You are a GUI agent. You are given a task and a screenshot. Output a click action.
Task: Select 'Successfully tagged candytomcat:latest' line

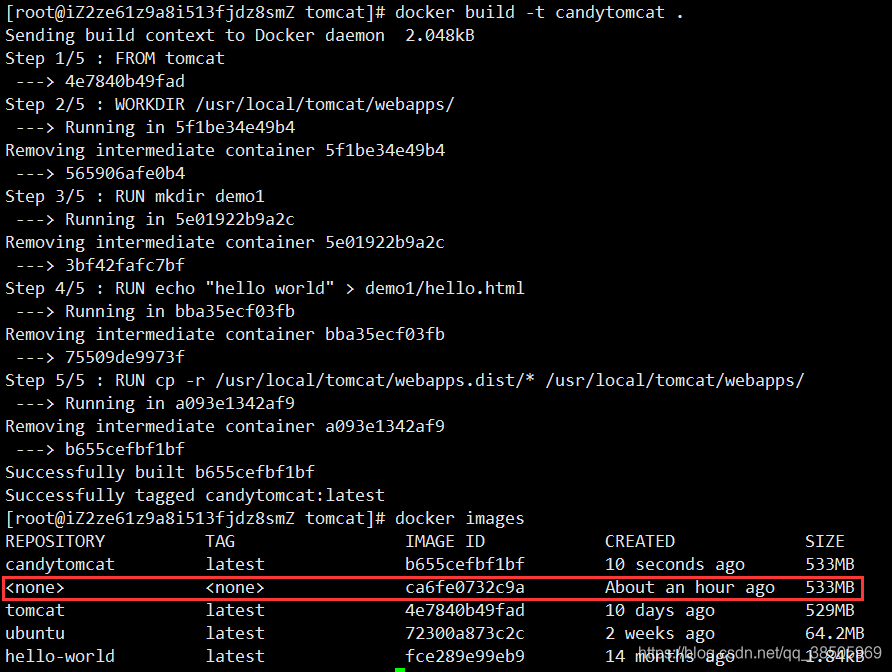click(195, 495)
